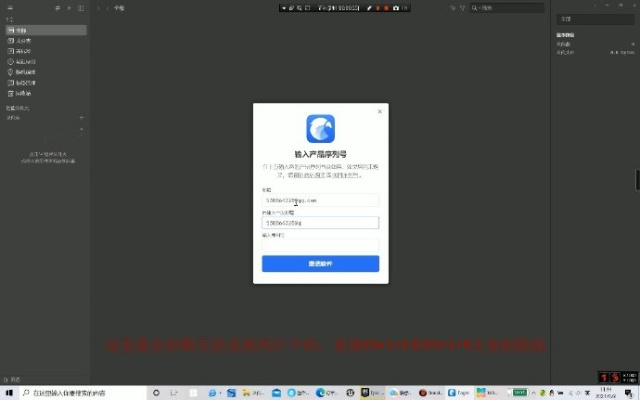Viewport: 640px width, 400px height.
Task: Click the plus icon in sidebar header
Action: pos(69,8)
